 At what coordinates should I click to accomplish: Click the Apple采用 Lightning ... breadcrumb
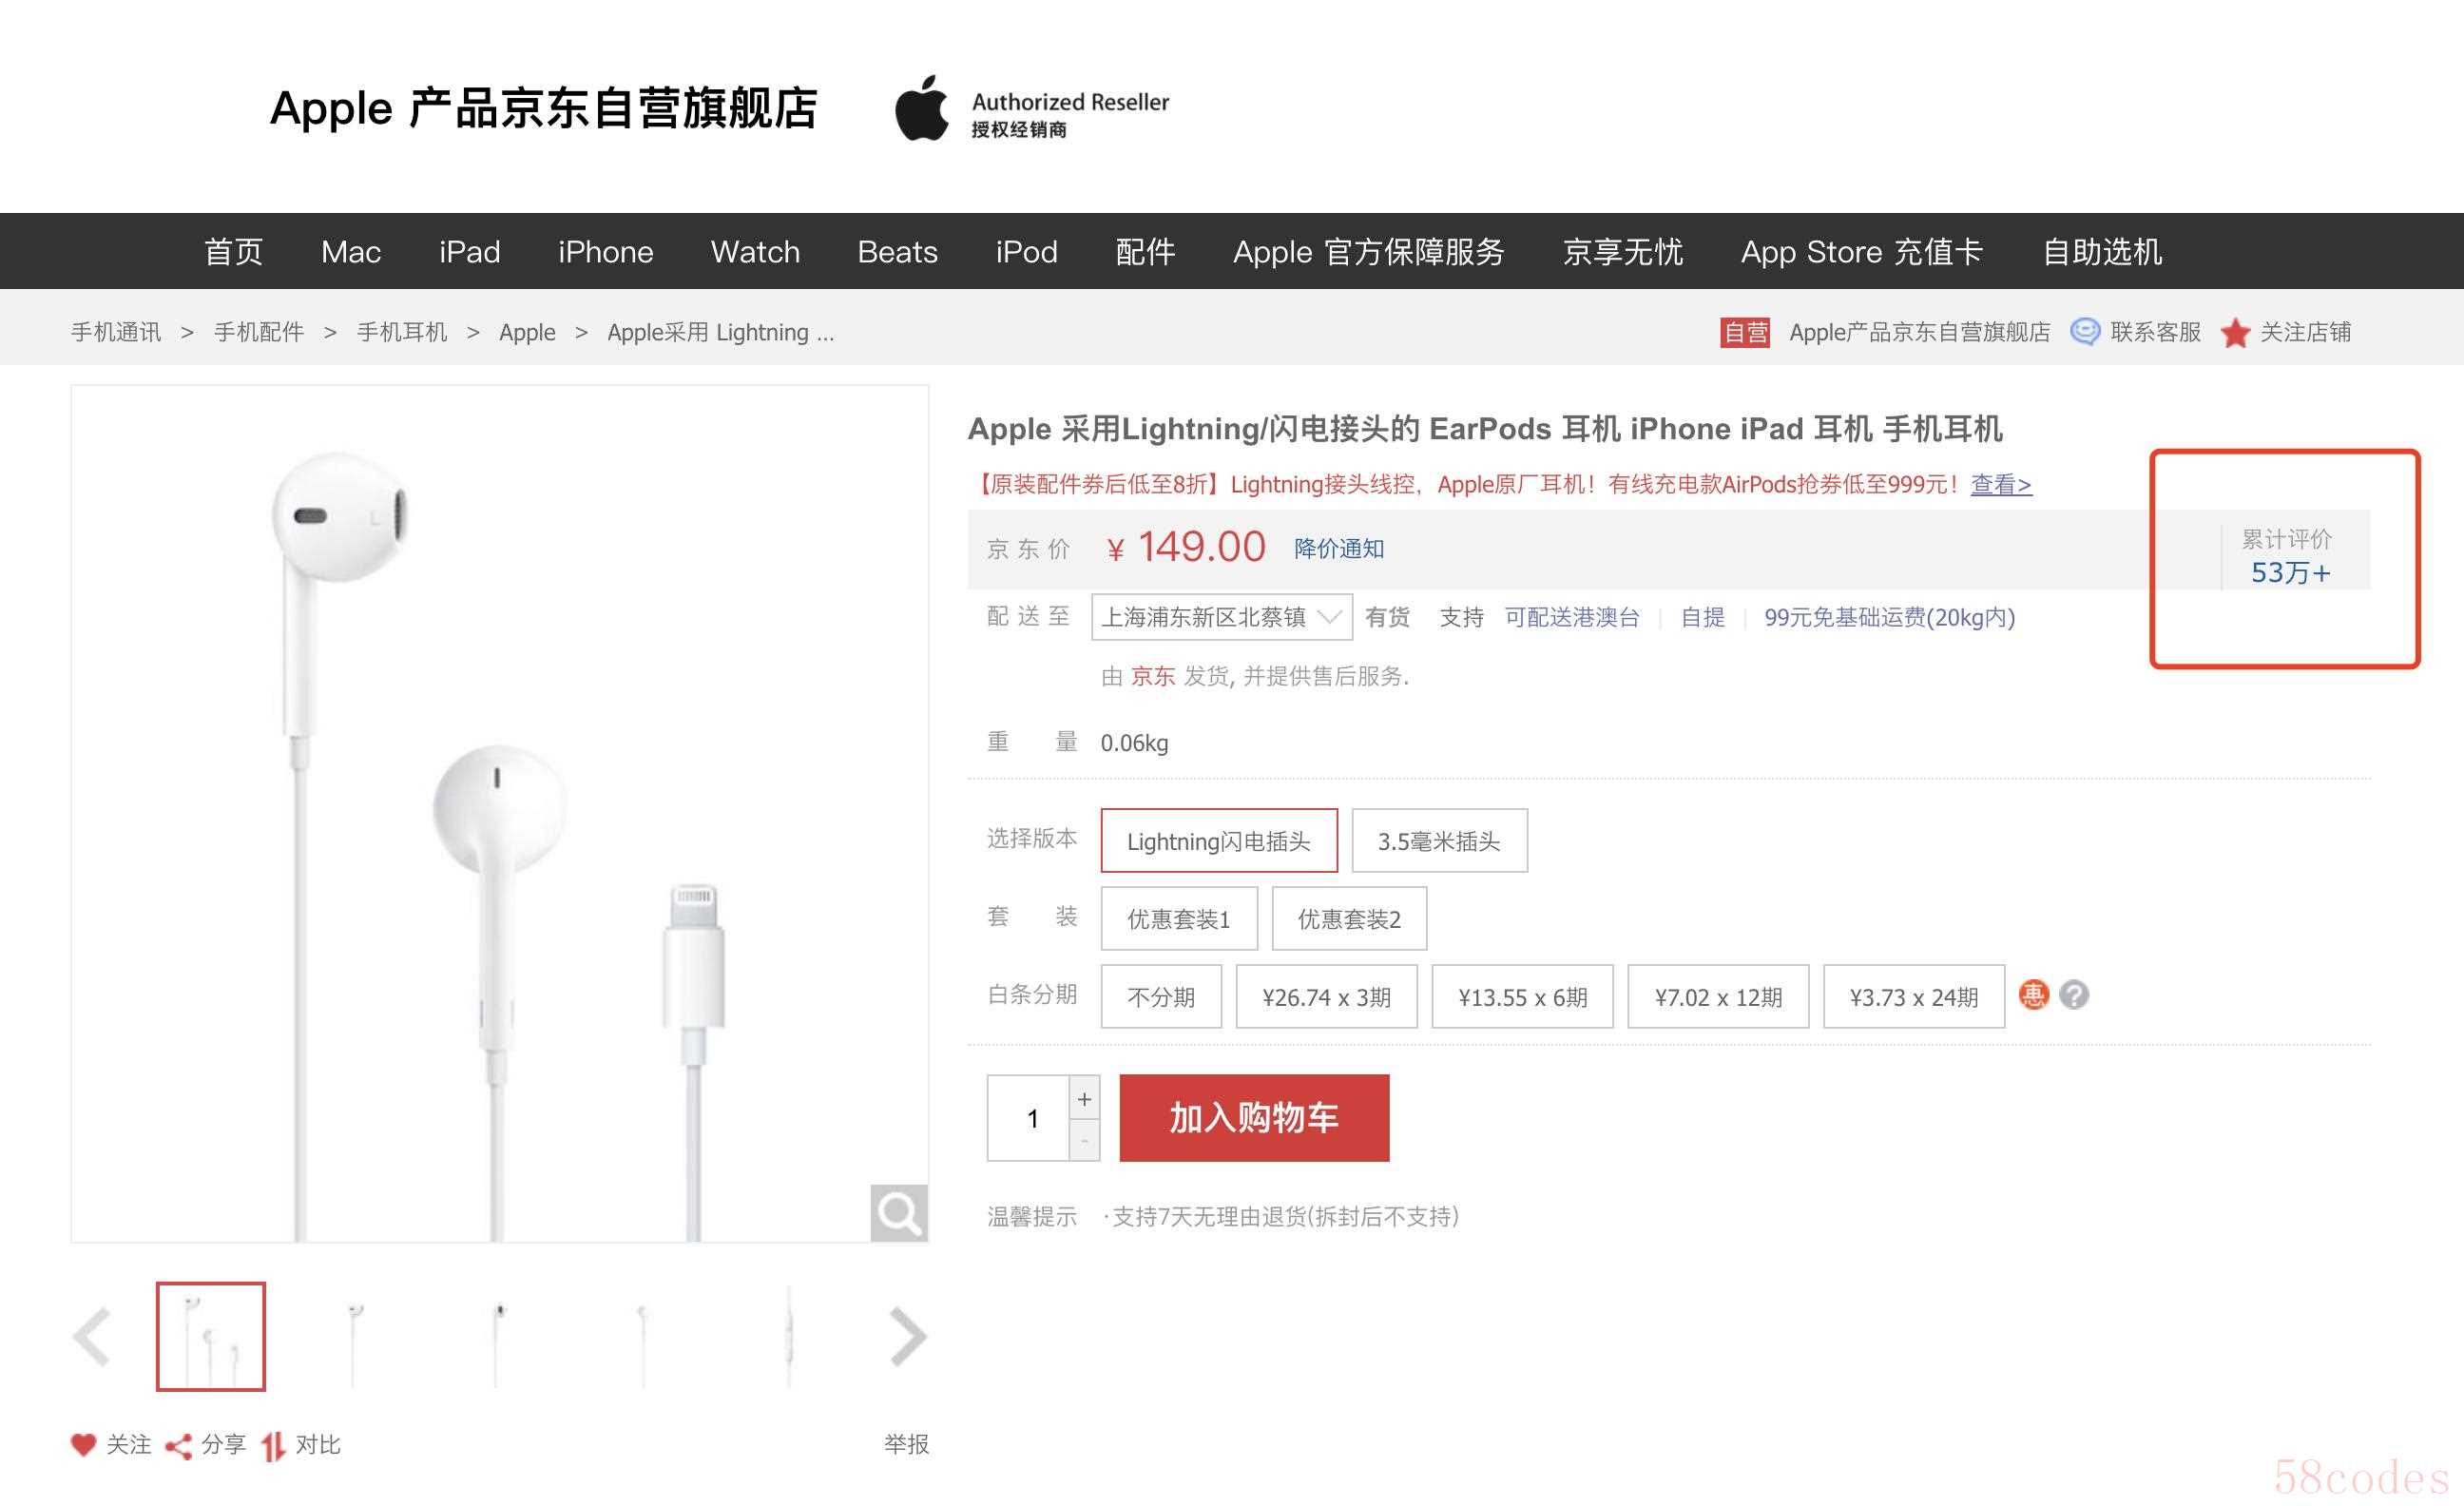(720, 332)
